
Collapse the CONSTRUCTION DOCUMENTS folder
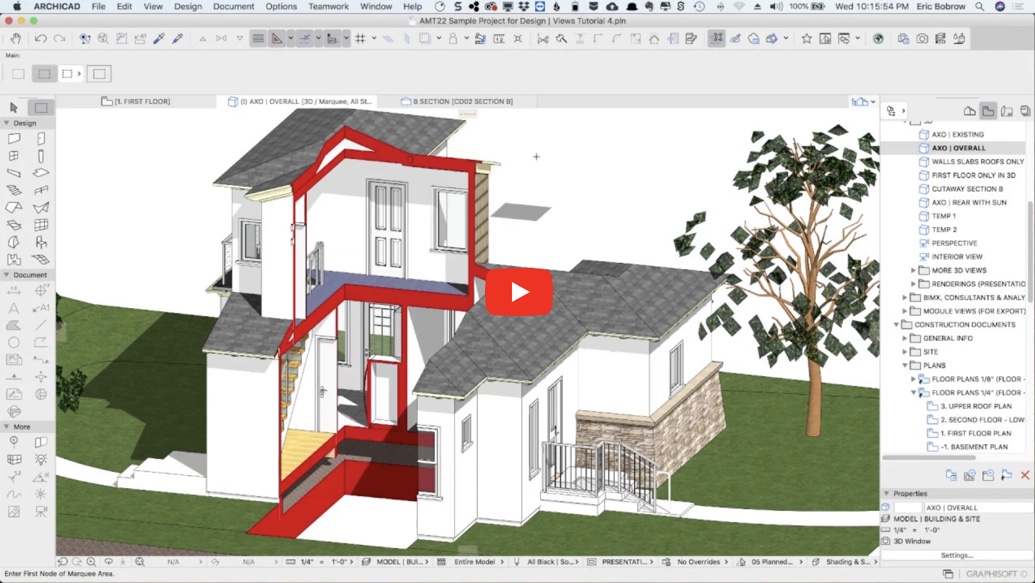[x=896, y=324]
